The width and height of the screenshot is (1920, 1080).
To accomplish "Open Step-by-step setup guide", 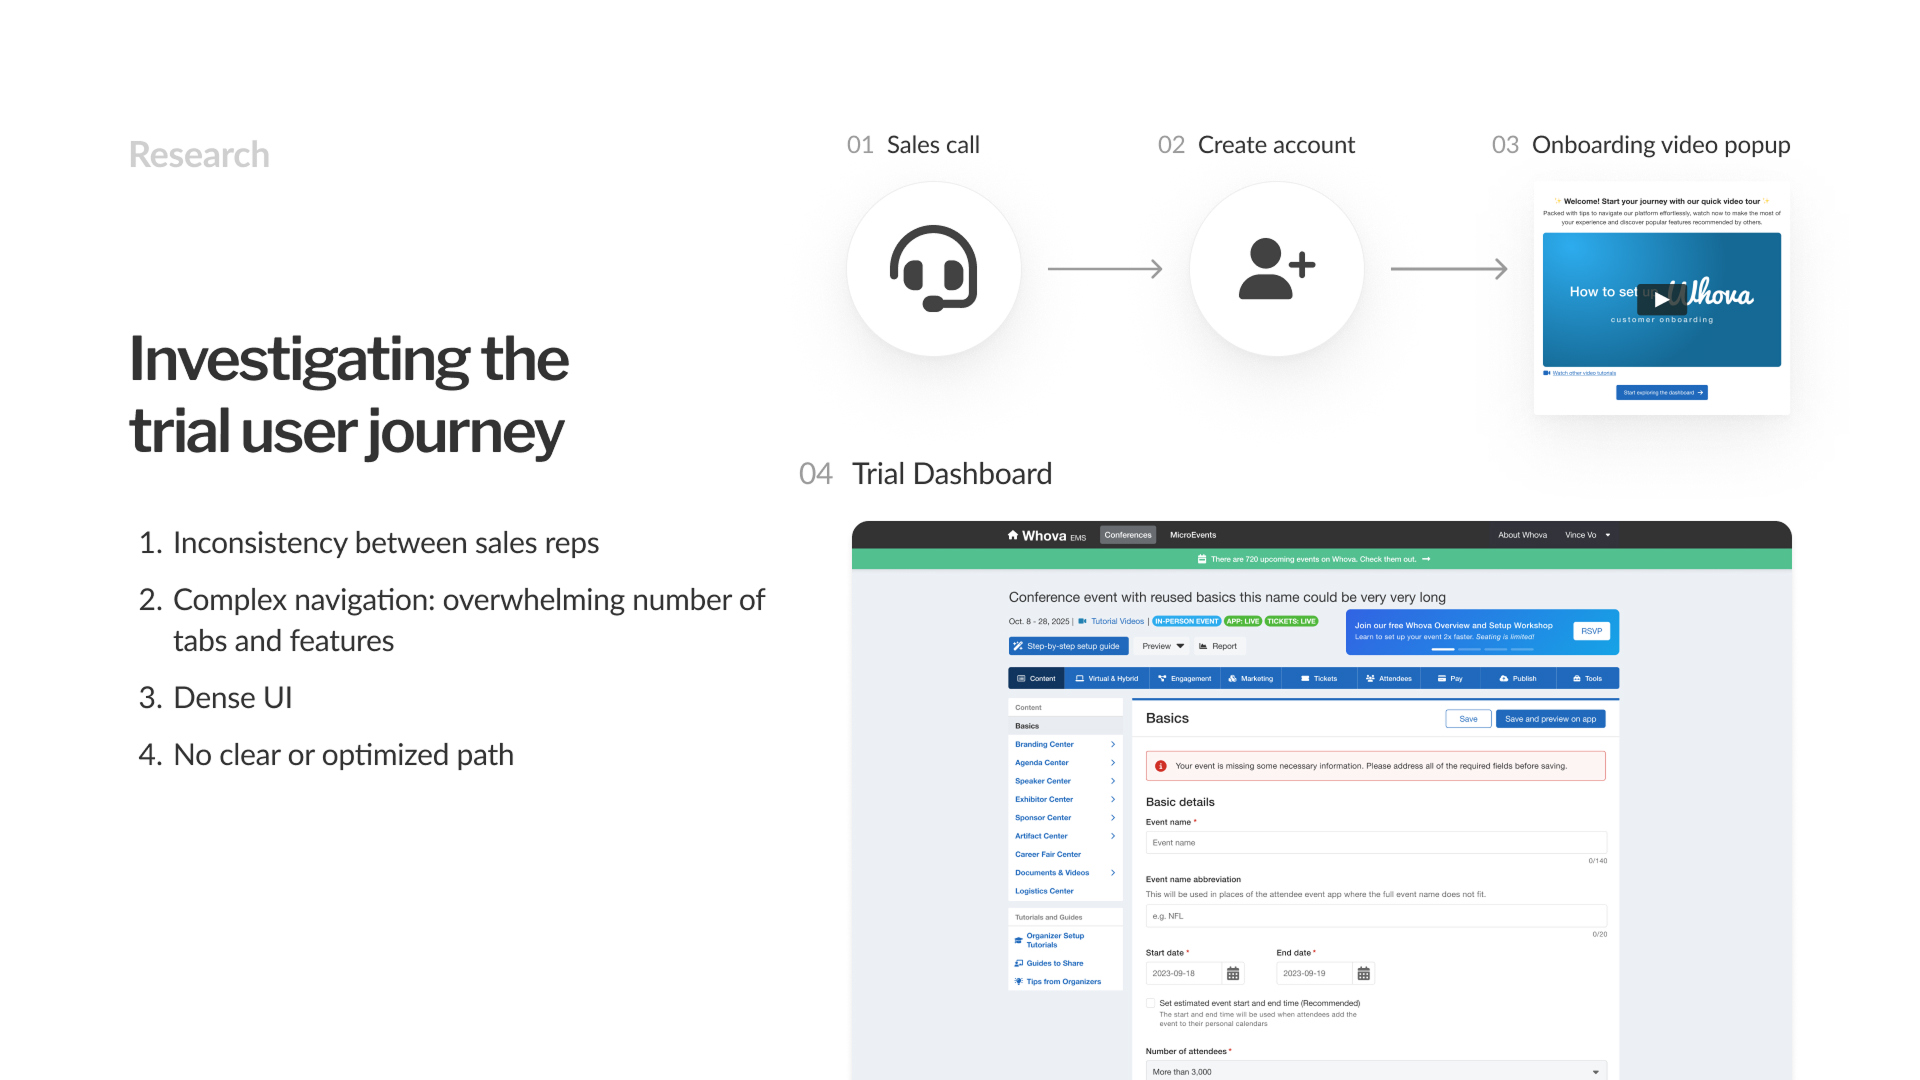I will (x=1068, y=646).
